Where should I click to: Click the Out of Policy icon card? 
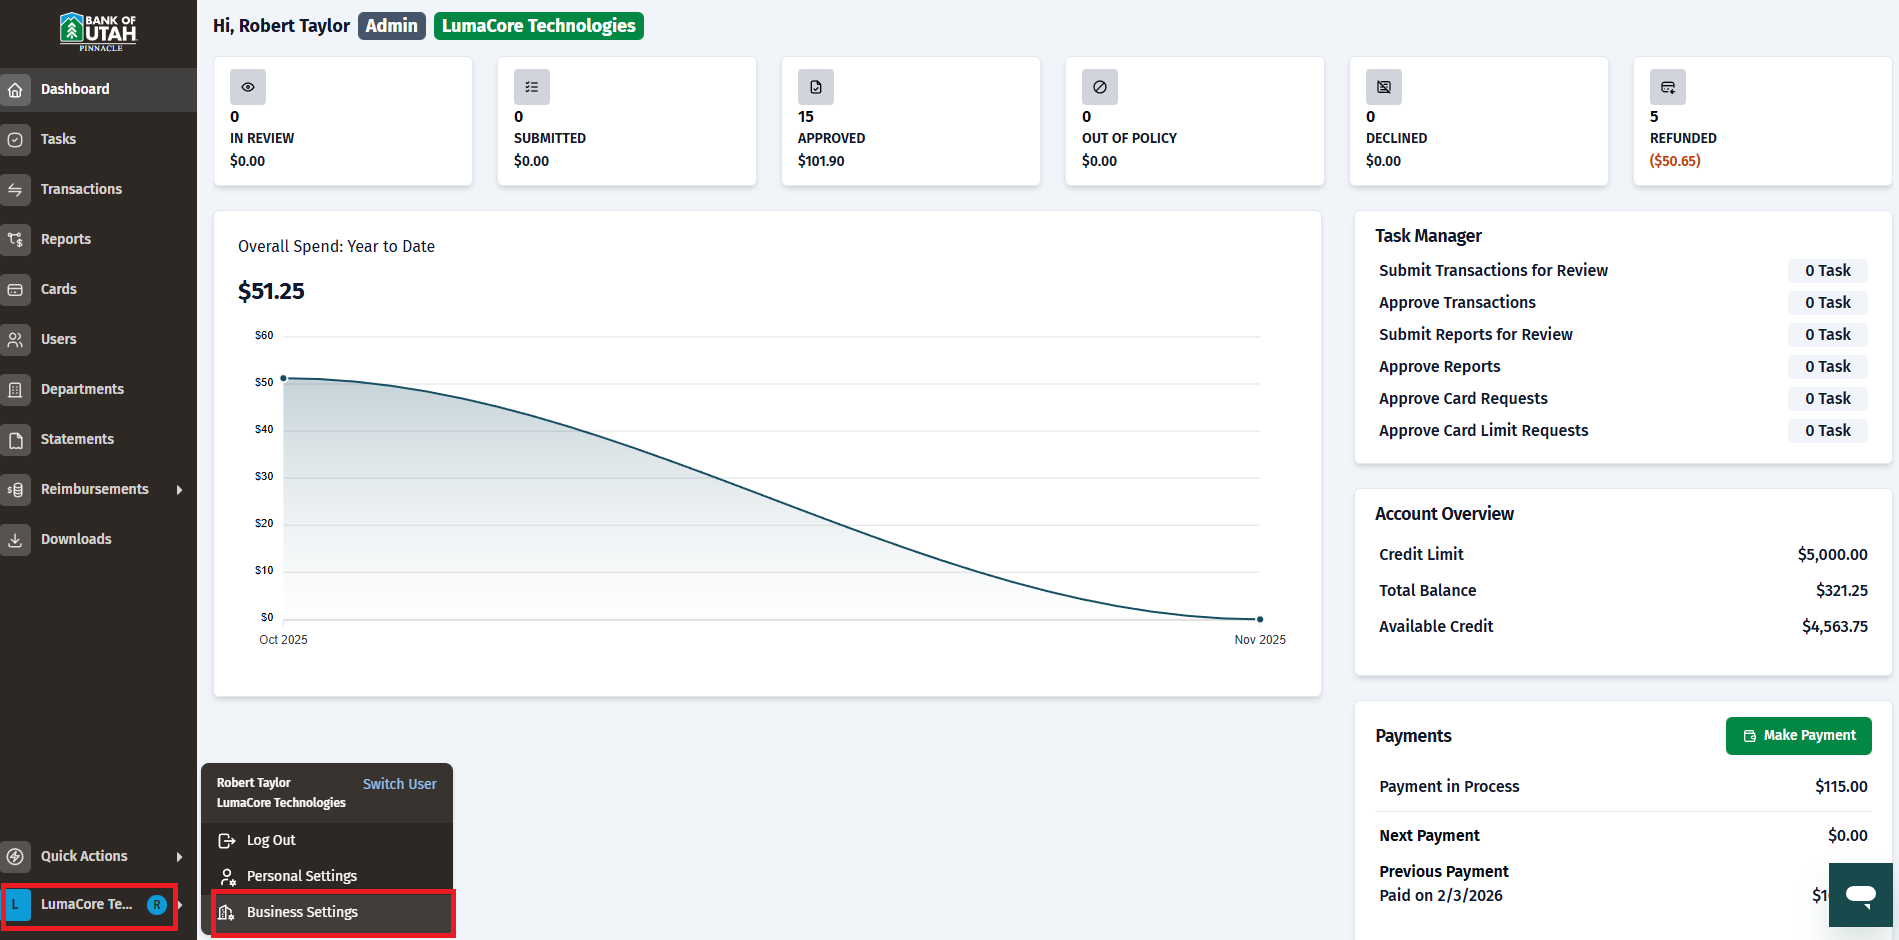pos(1100,87)
